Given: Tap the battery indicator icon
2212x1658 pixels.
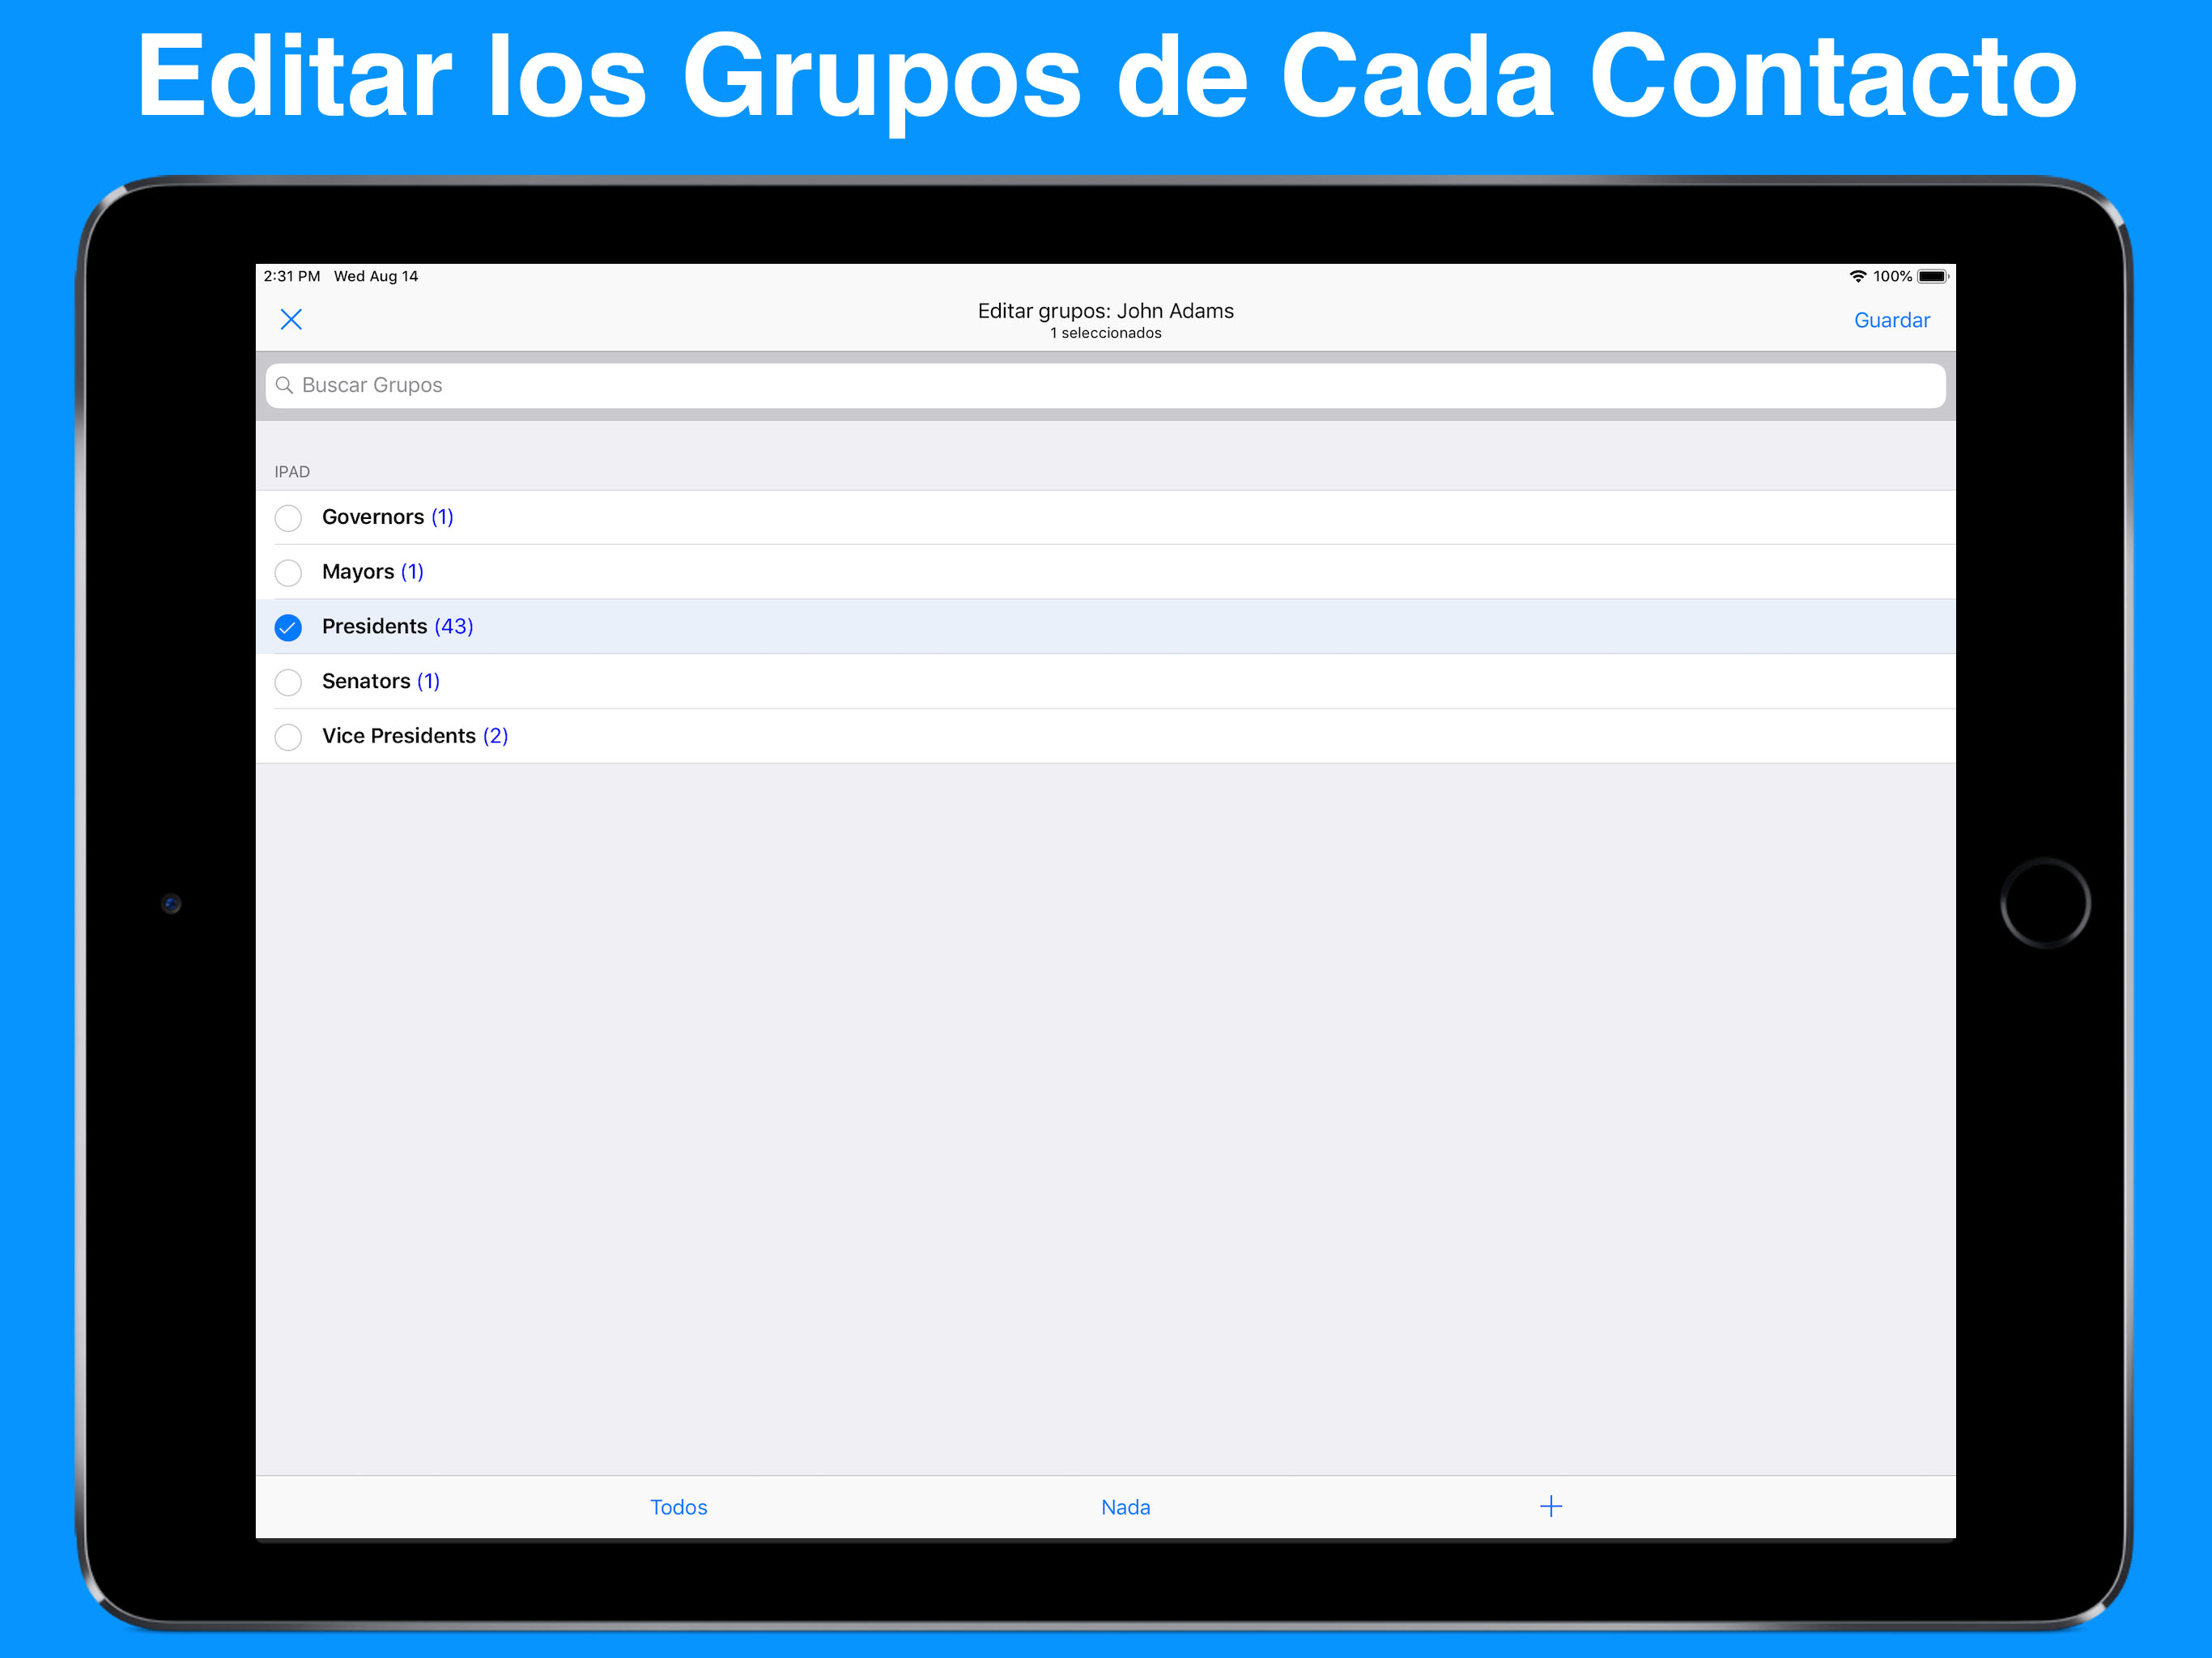Looking at the screenshot, I should [x=1932, y=276].
